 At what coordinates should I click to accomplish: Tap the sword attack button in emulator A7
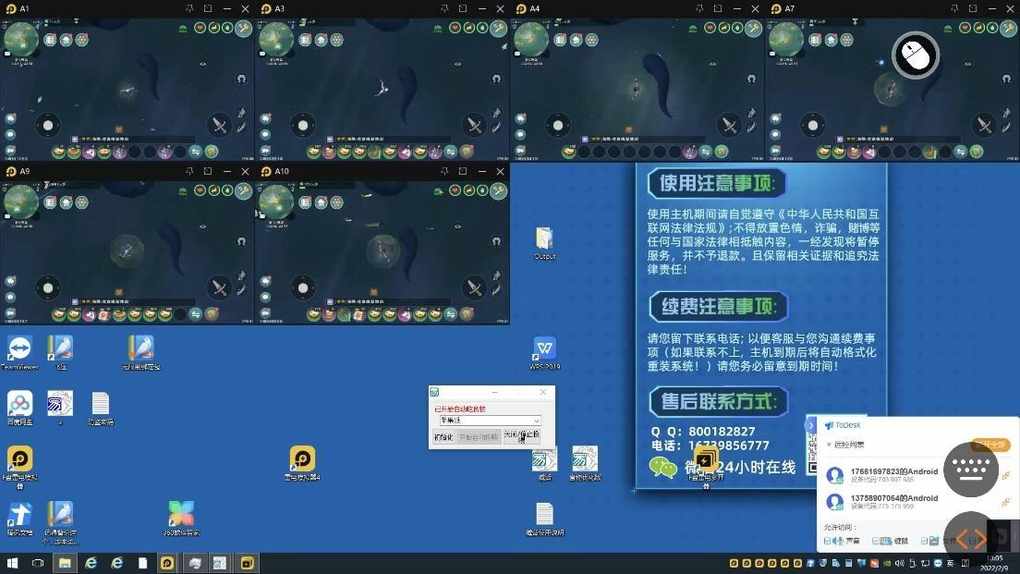pos(984,124)
